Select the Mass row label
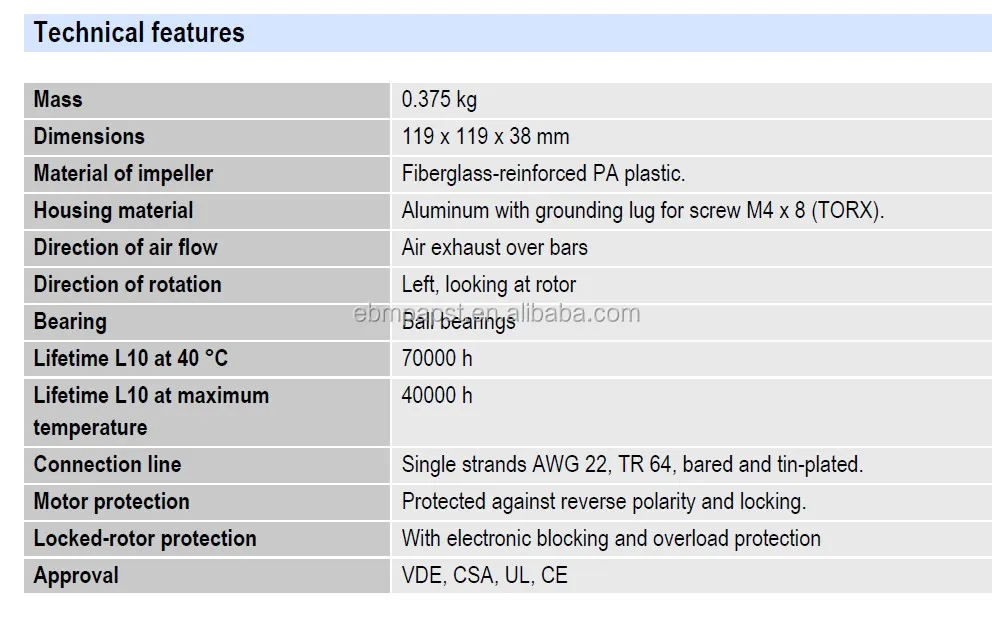The image size is (992, 627). pyautogui.click(x=58, y=100)
